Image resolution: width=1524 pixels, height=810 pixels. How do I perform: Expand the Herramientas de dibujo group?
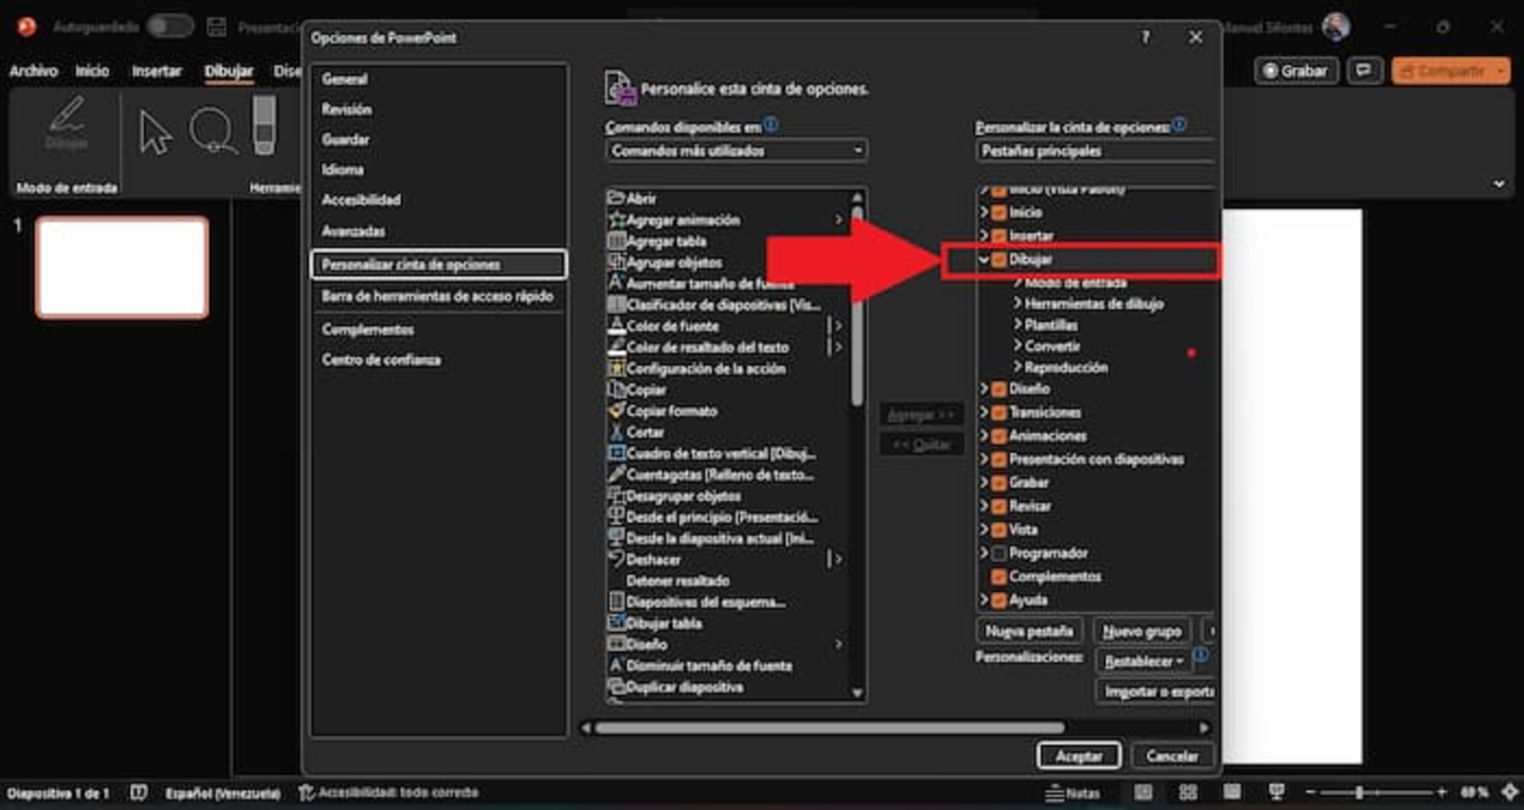click(1018, 304)
